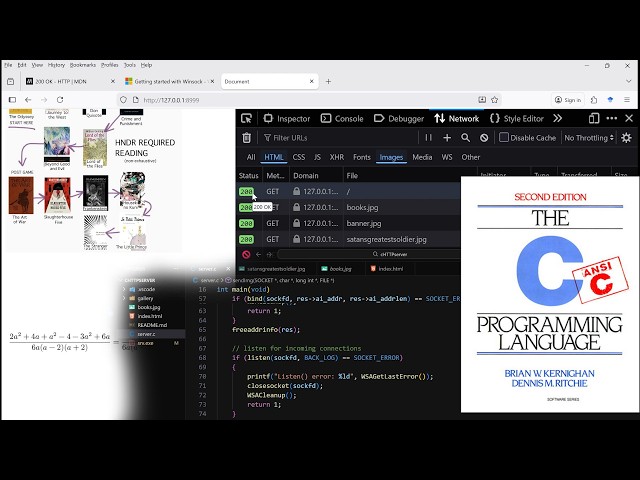
Task: Open new tab with plus button
Action: coord(328,82)
